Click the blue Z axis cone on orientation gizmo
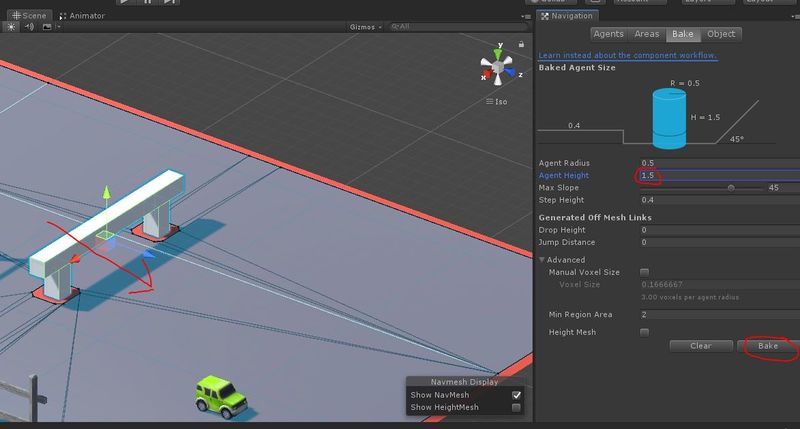Screen dimensions: 800x429 [511, 72]
